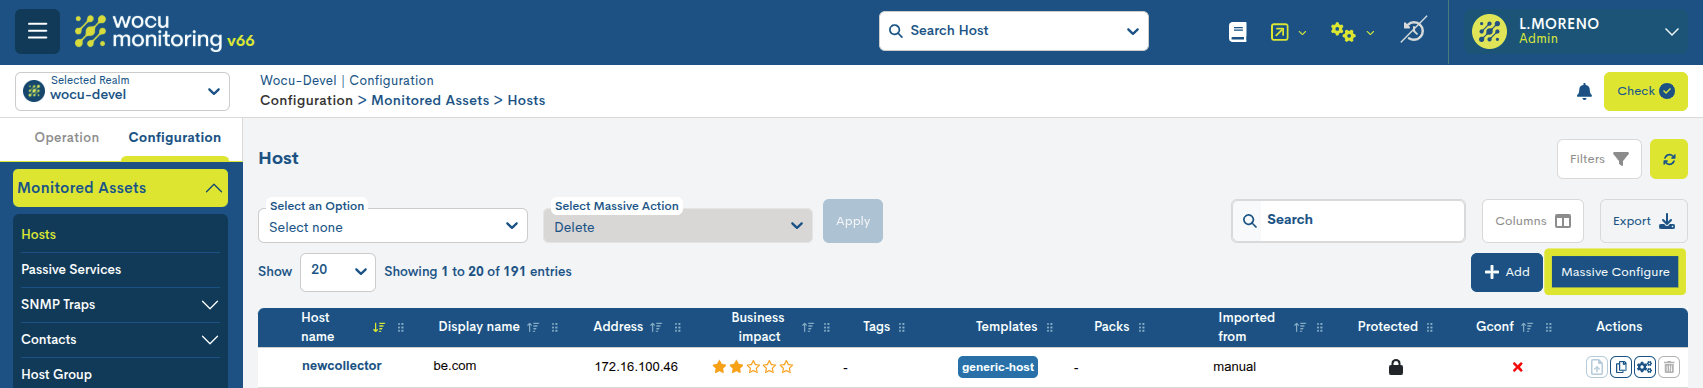
Task: Click the Massive Configure button
Action: (x=1615, y=272)
